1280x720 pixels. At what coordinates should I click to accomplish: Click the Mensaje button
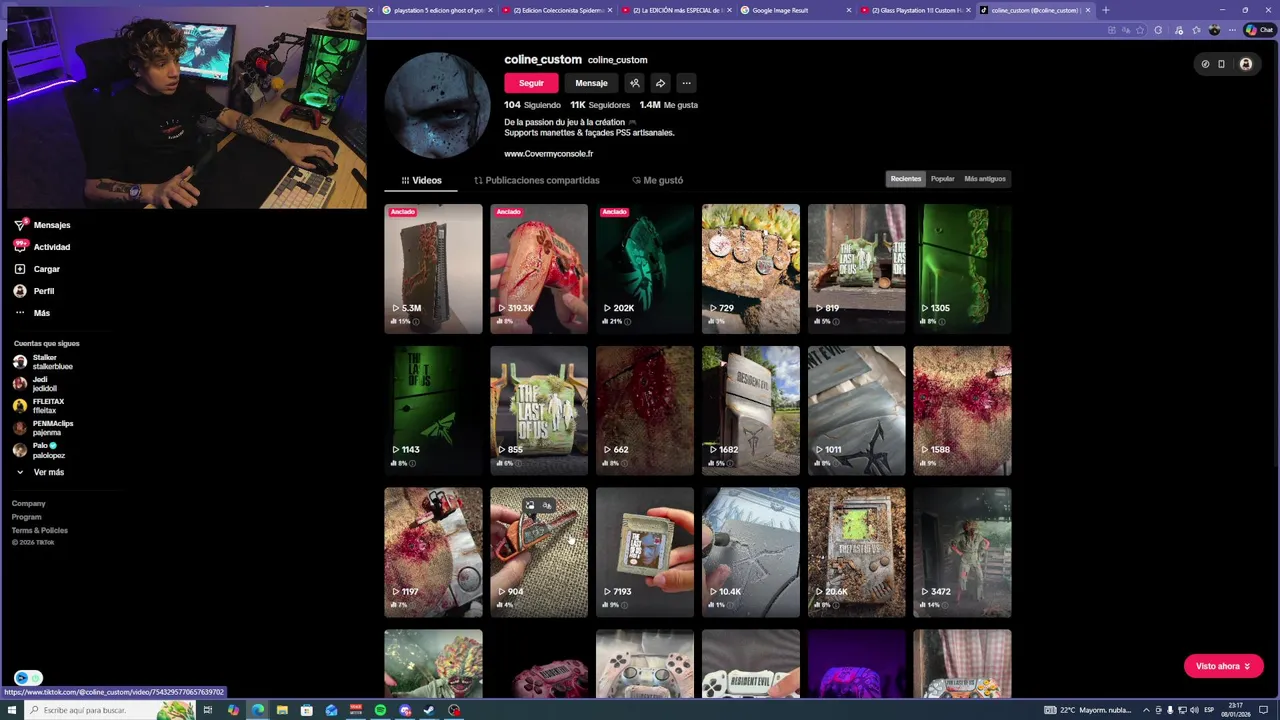591,83
